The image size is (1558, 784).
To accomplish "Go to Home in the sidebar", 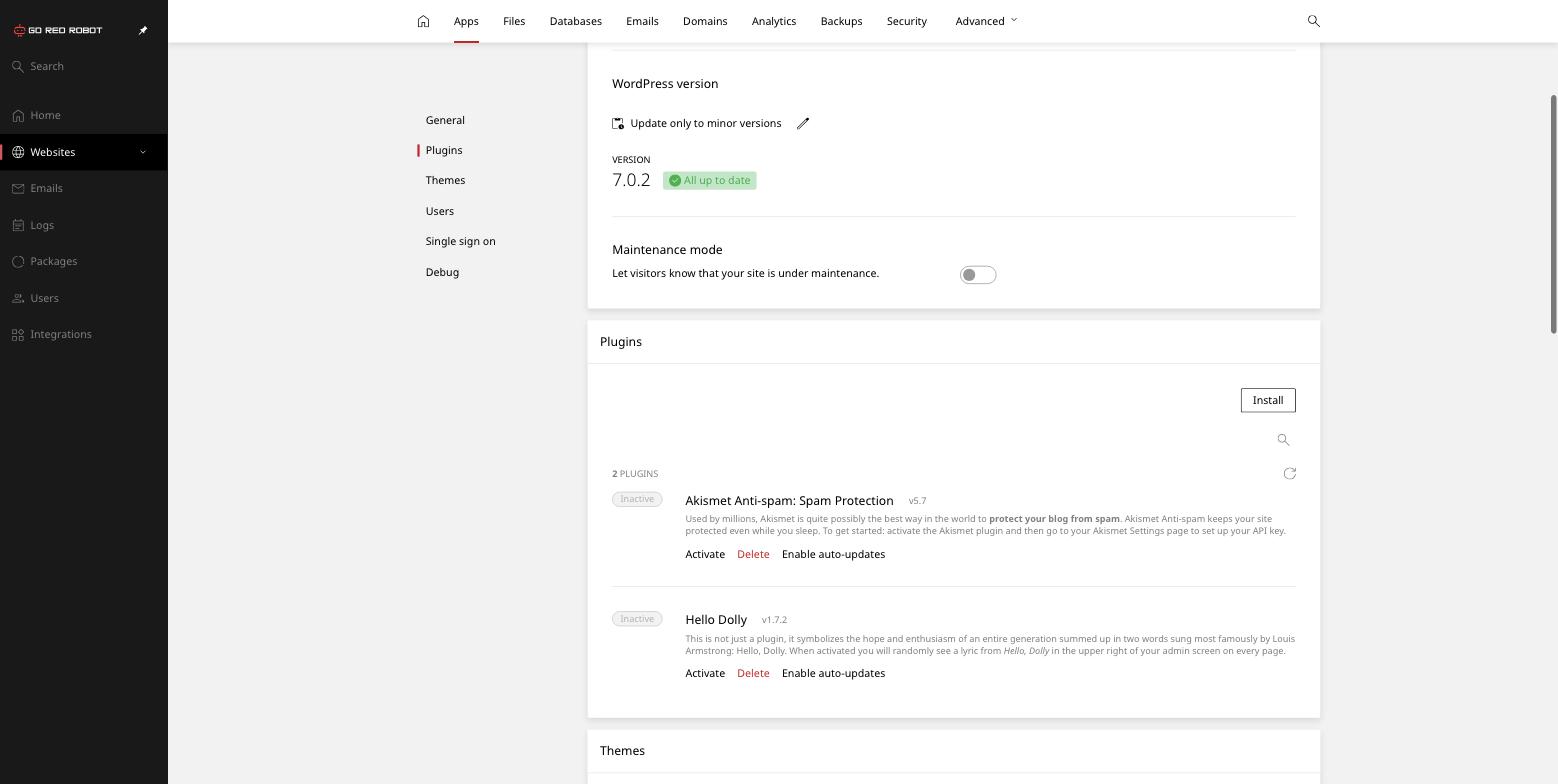I will point(84,115).
